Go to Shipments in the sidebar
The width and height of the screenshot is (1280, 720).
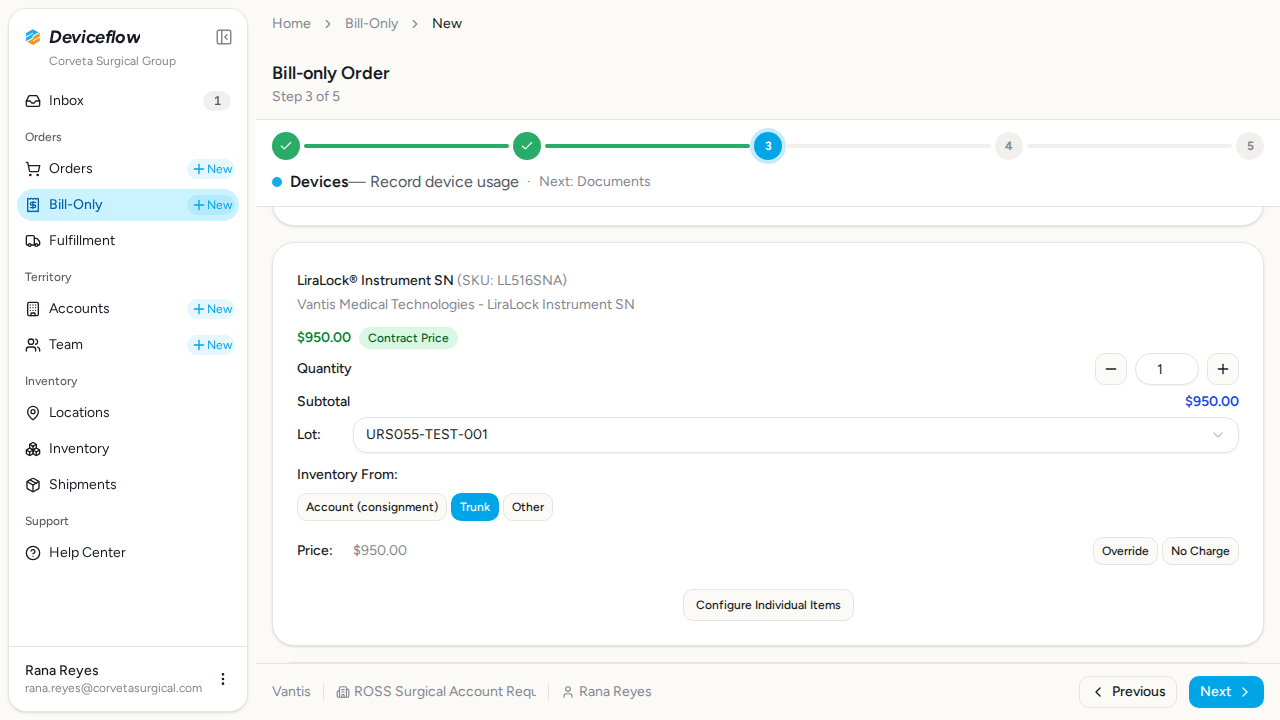pos(128,485)
